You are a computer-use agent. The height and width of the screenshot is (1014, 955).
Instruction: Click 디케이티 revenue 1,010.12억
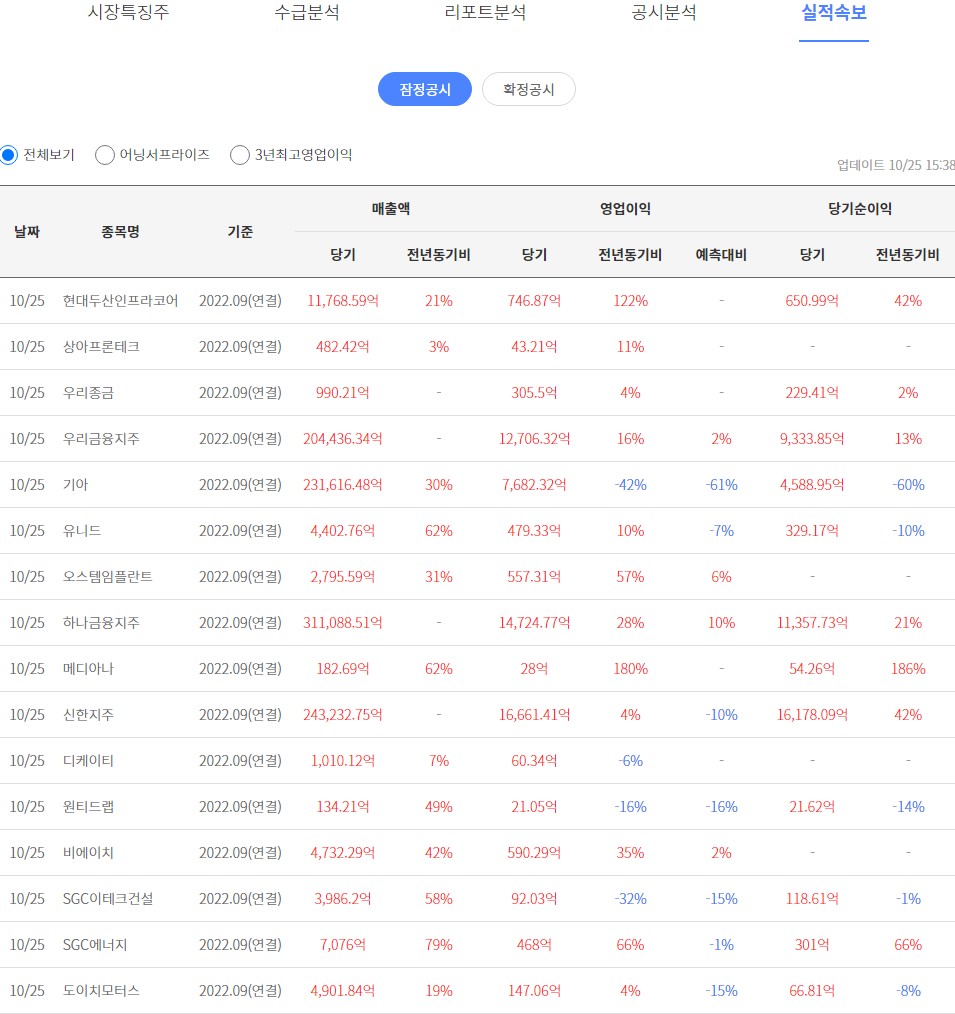343,760
